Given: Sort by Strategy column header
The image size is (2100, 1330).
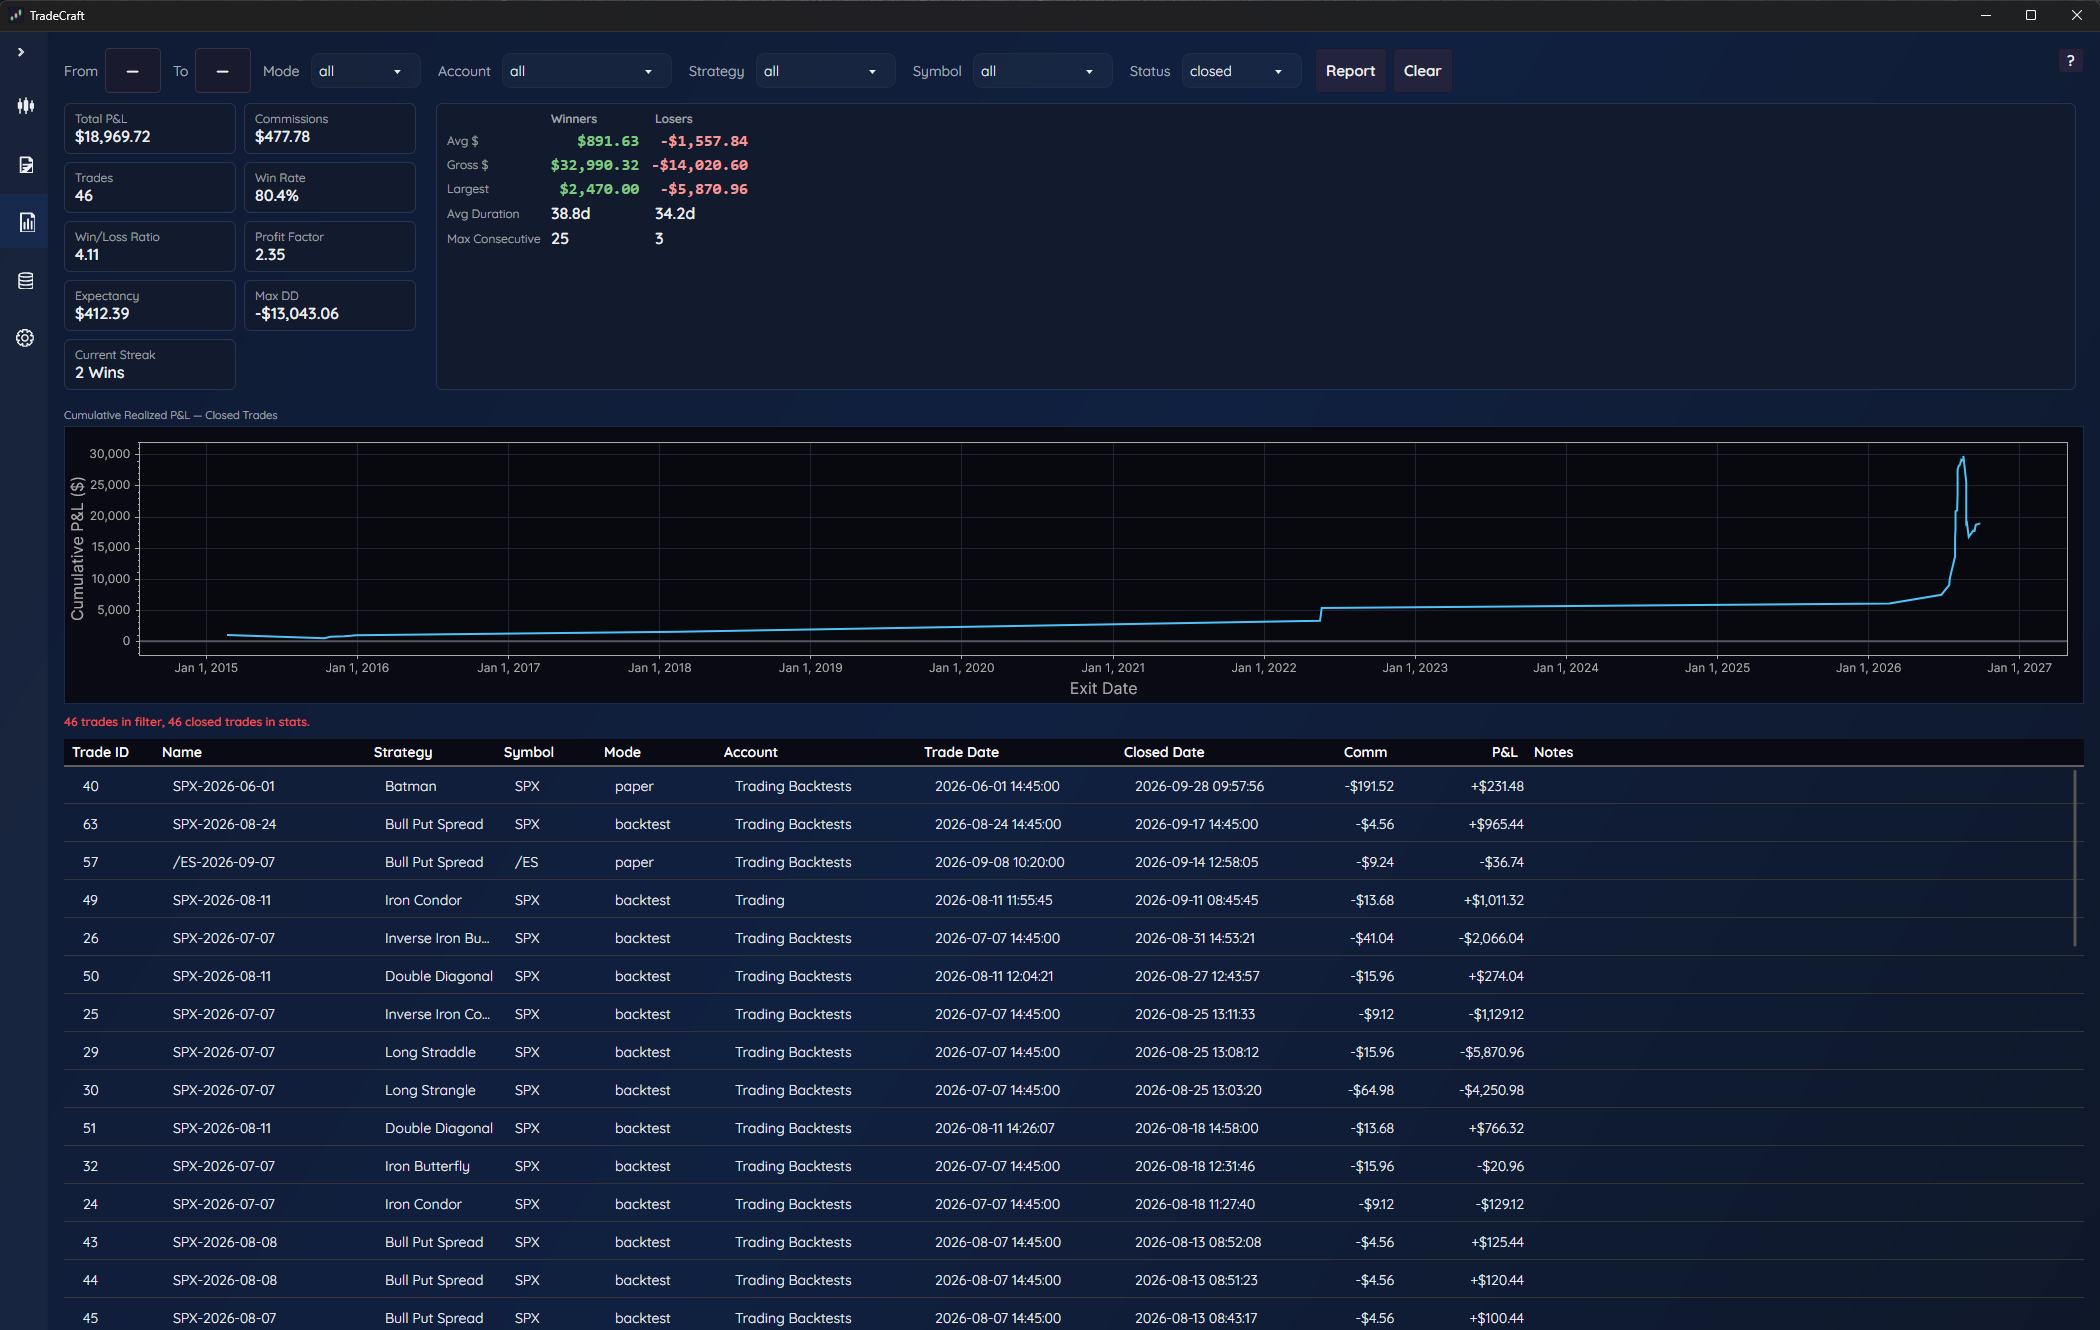Looking at the screenshot, I should [403, 752].
